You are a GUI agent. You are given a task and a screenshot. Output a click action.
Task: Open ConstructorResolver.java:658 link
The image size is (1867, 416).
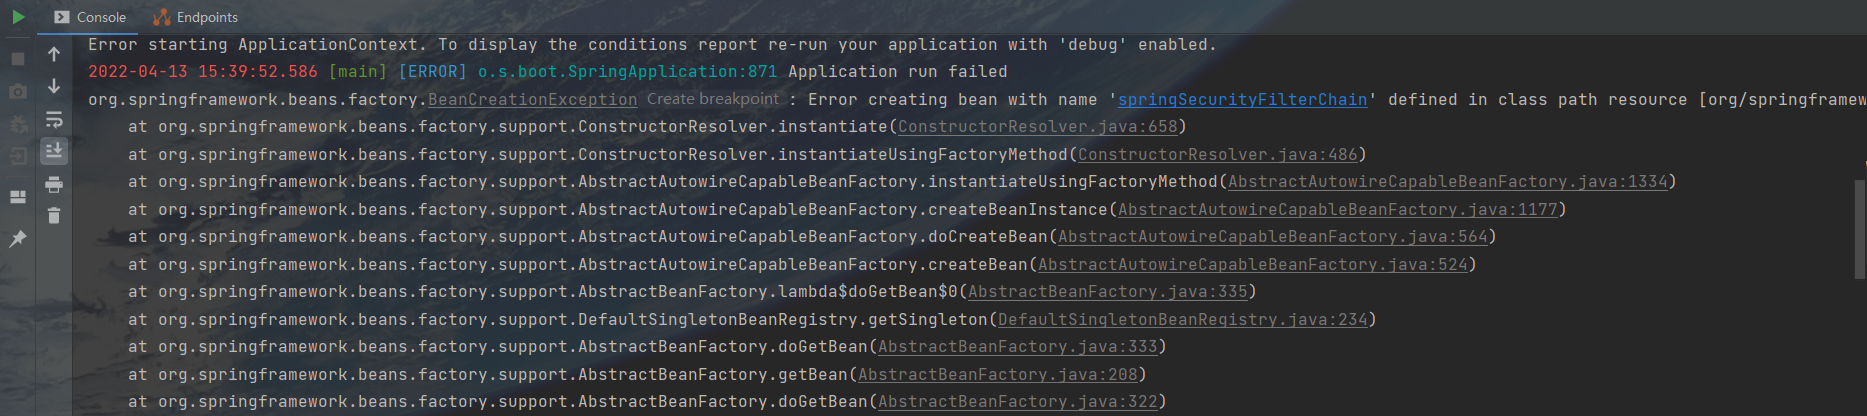point(1037,127)
